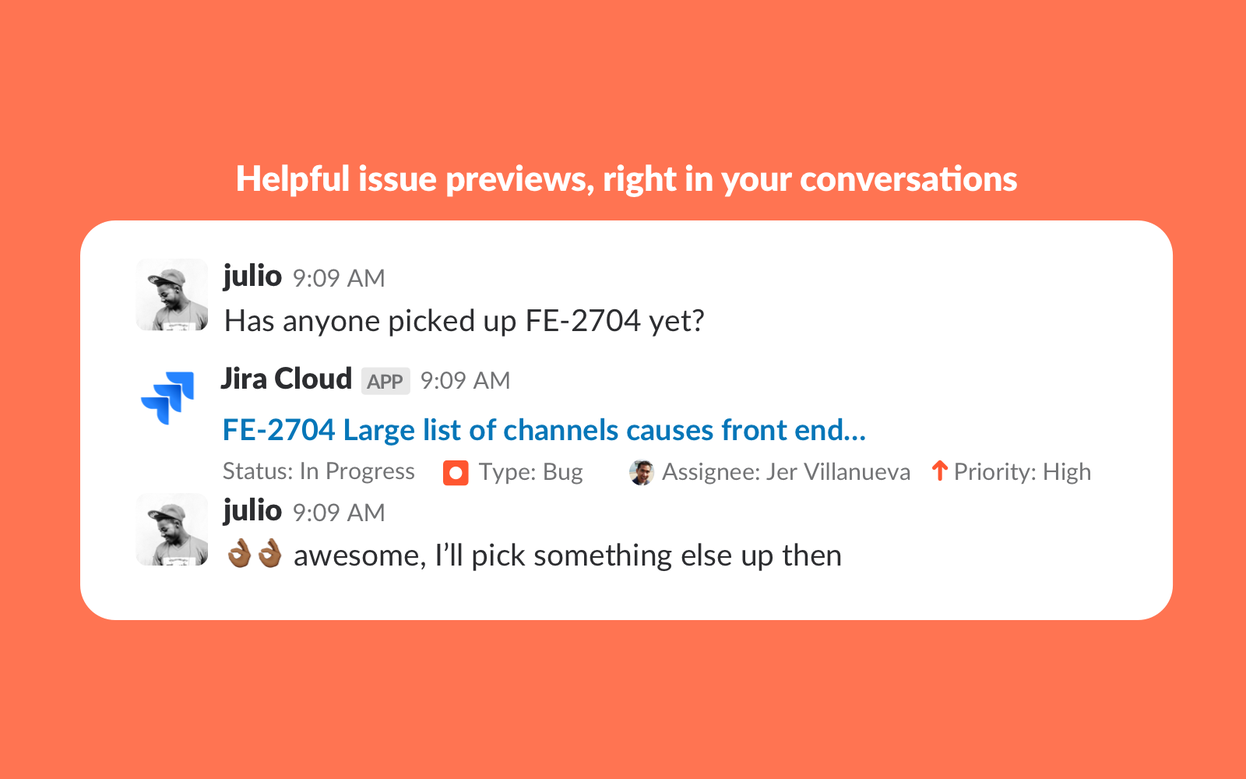
Task: Click the second OK hand emoji
Action: 270,554
